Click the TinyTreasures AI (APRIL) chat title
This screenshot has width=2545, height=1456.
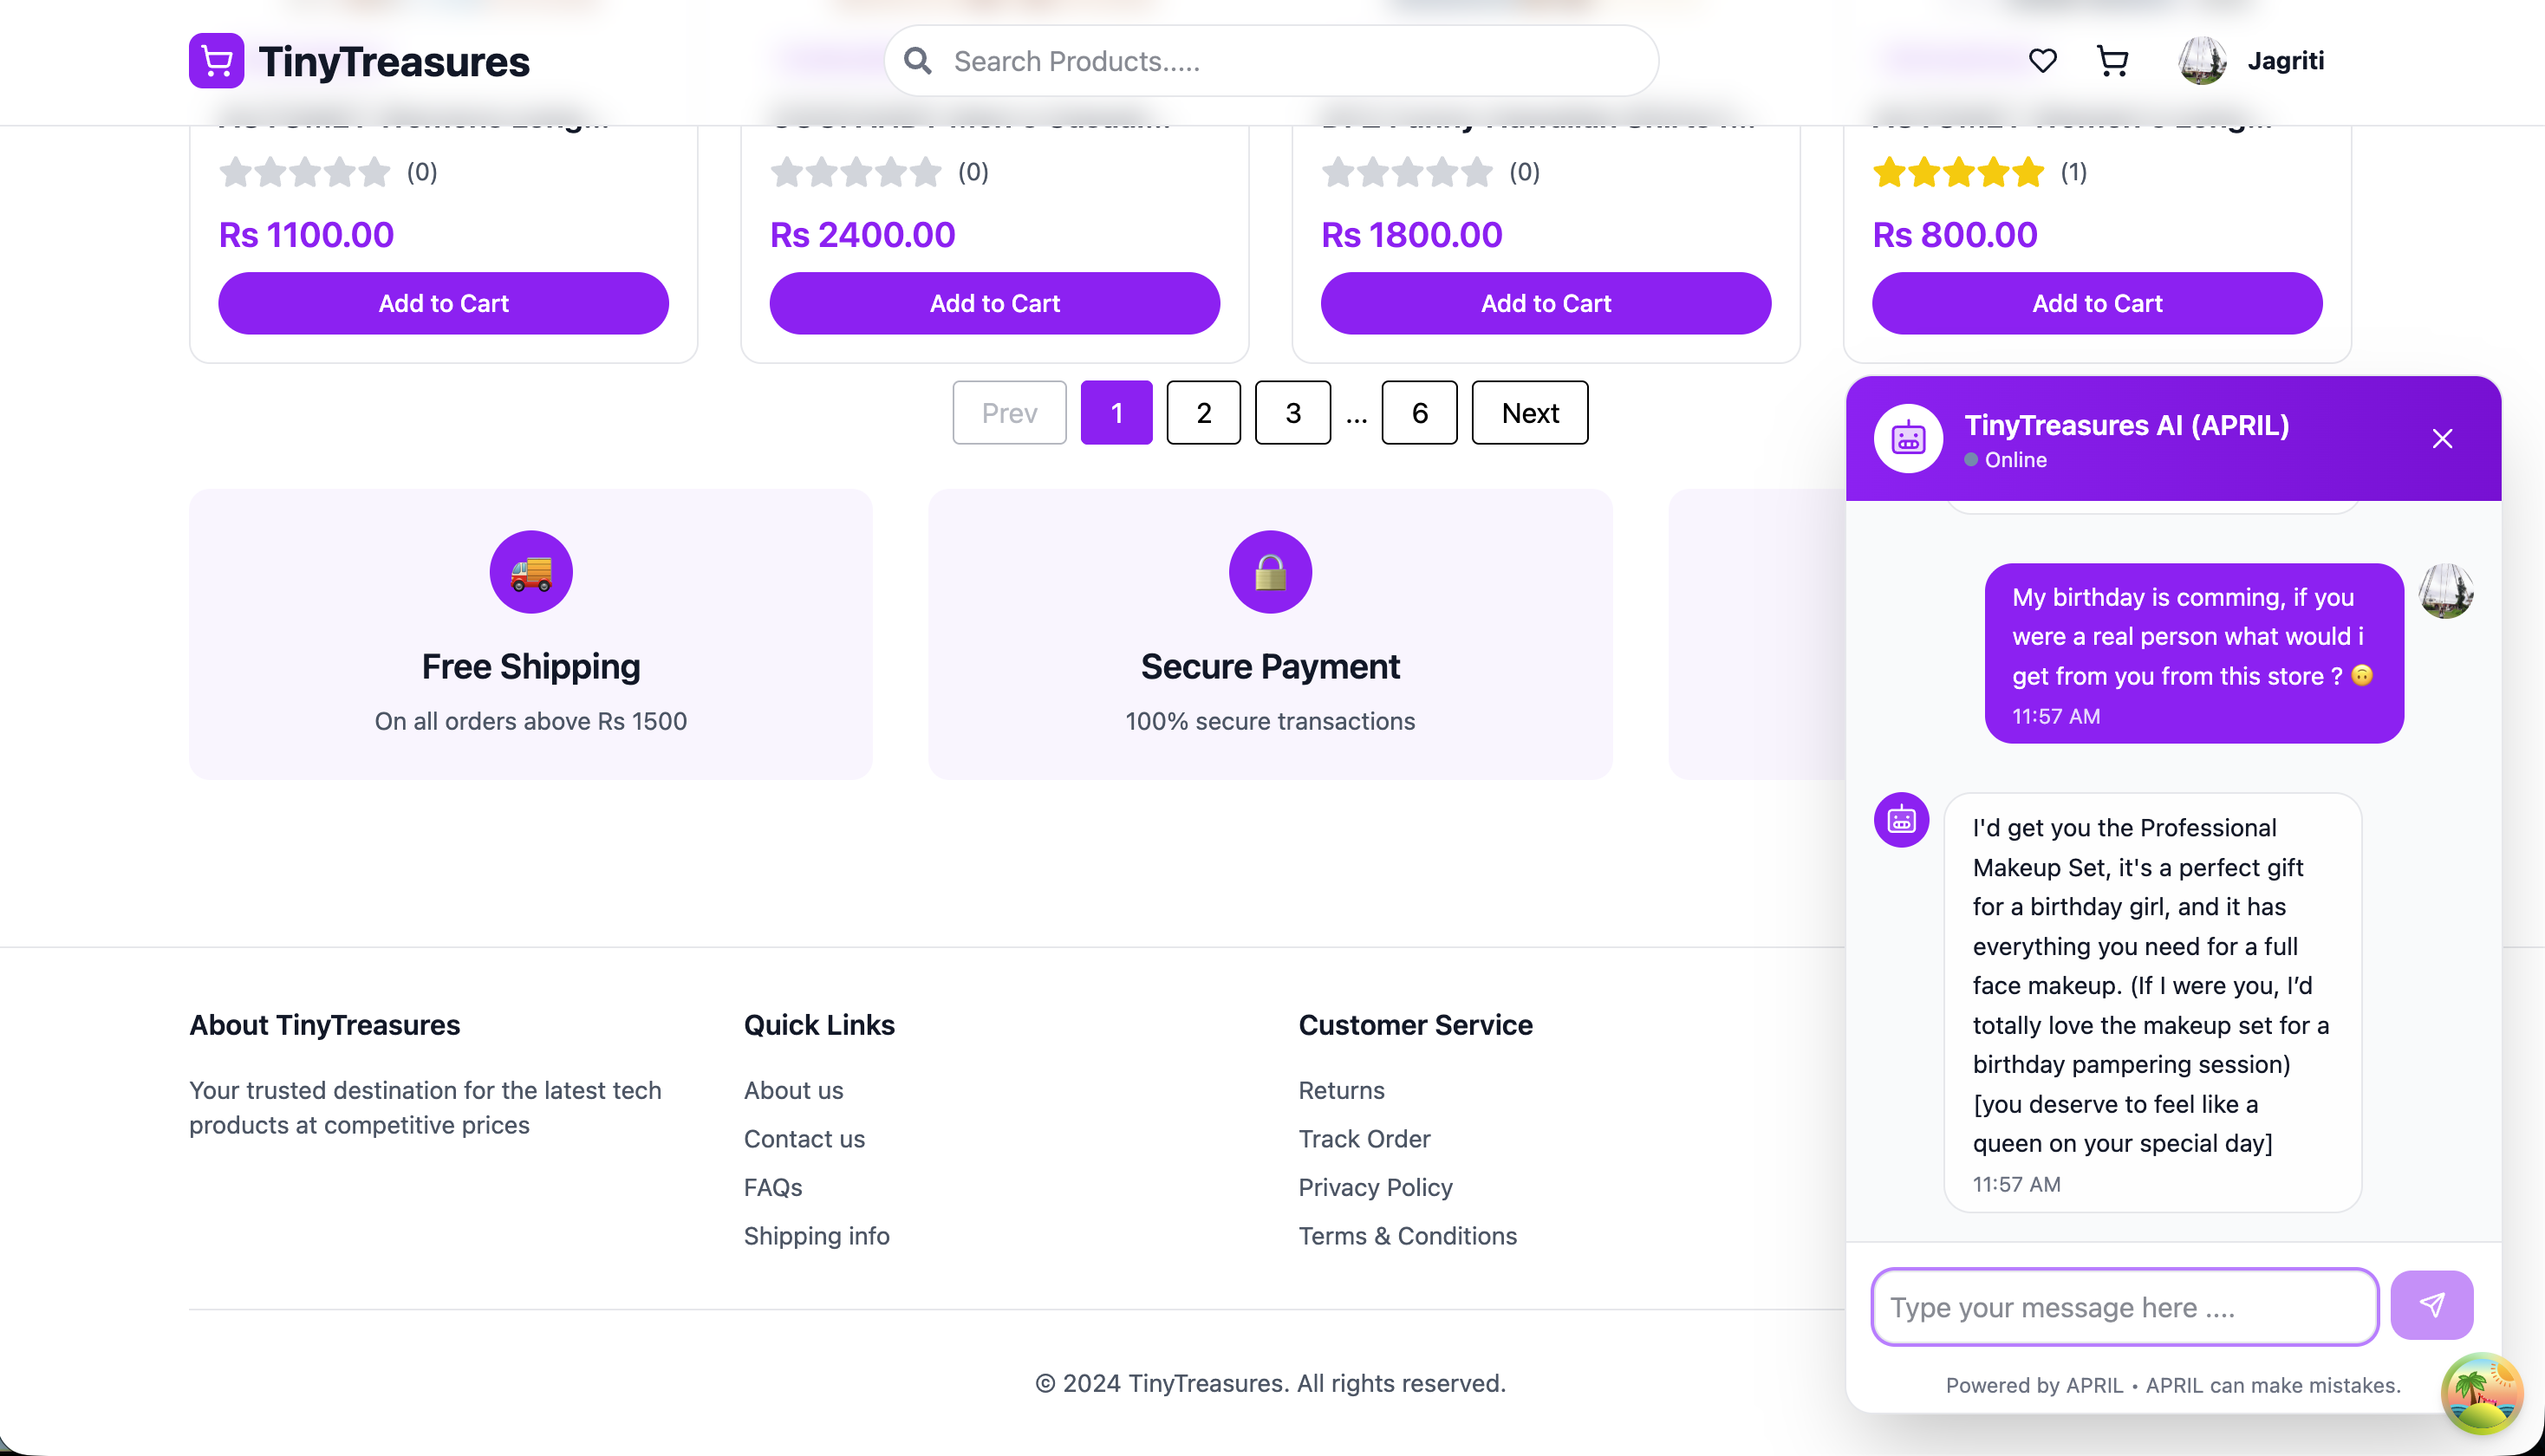(2127, 425)
